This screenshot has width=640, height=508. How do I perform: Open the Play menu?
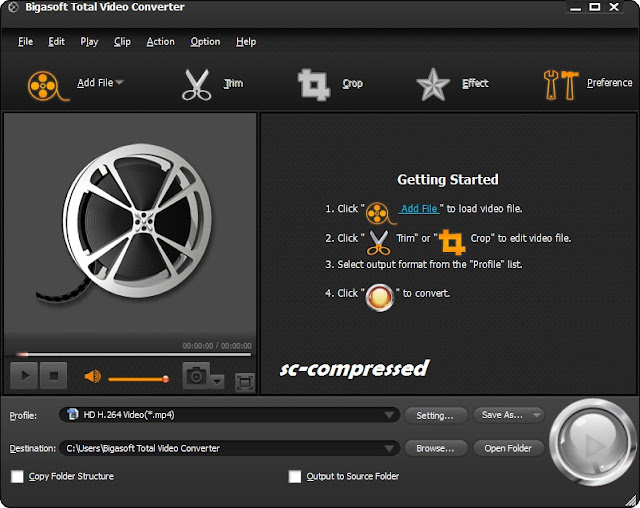pos(89,42)
